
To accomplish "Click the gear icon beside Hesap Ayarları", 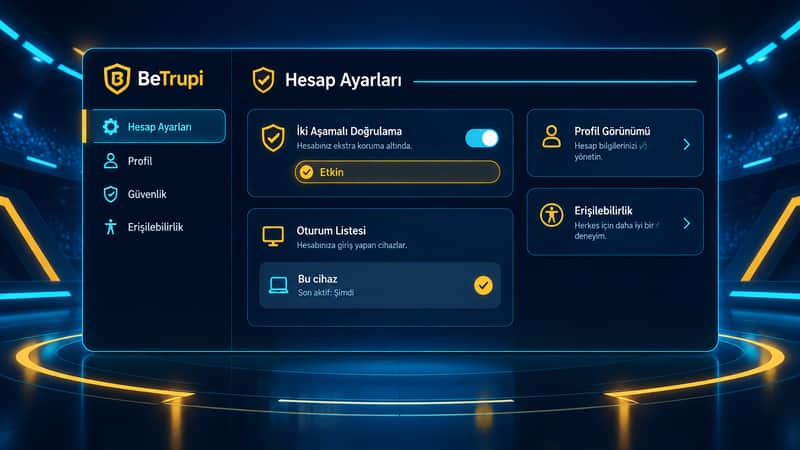I will (x=111, y=127).
